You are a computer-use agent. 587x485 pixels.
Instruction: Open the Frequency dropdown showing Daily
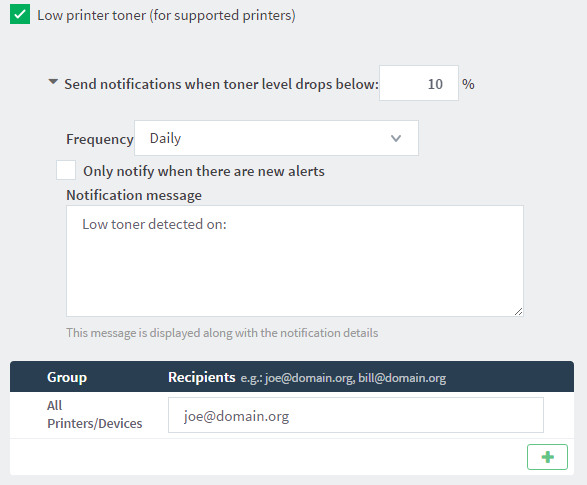(x=276, y=138)
